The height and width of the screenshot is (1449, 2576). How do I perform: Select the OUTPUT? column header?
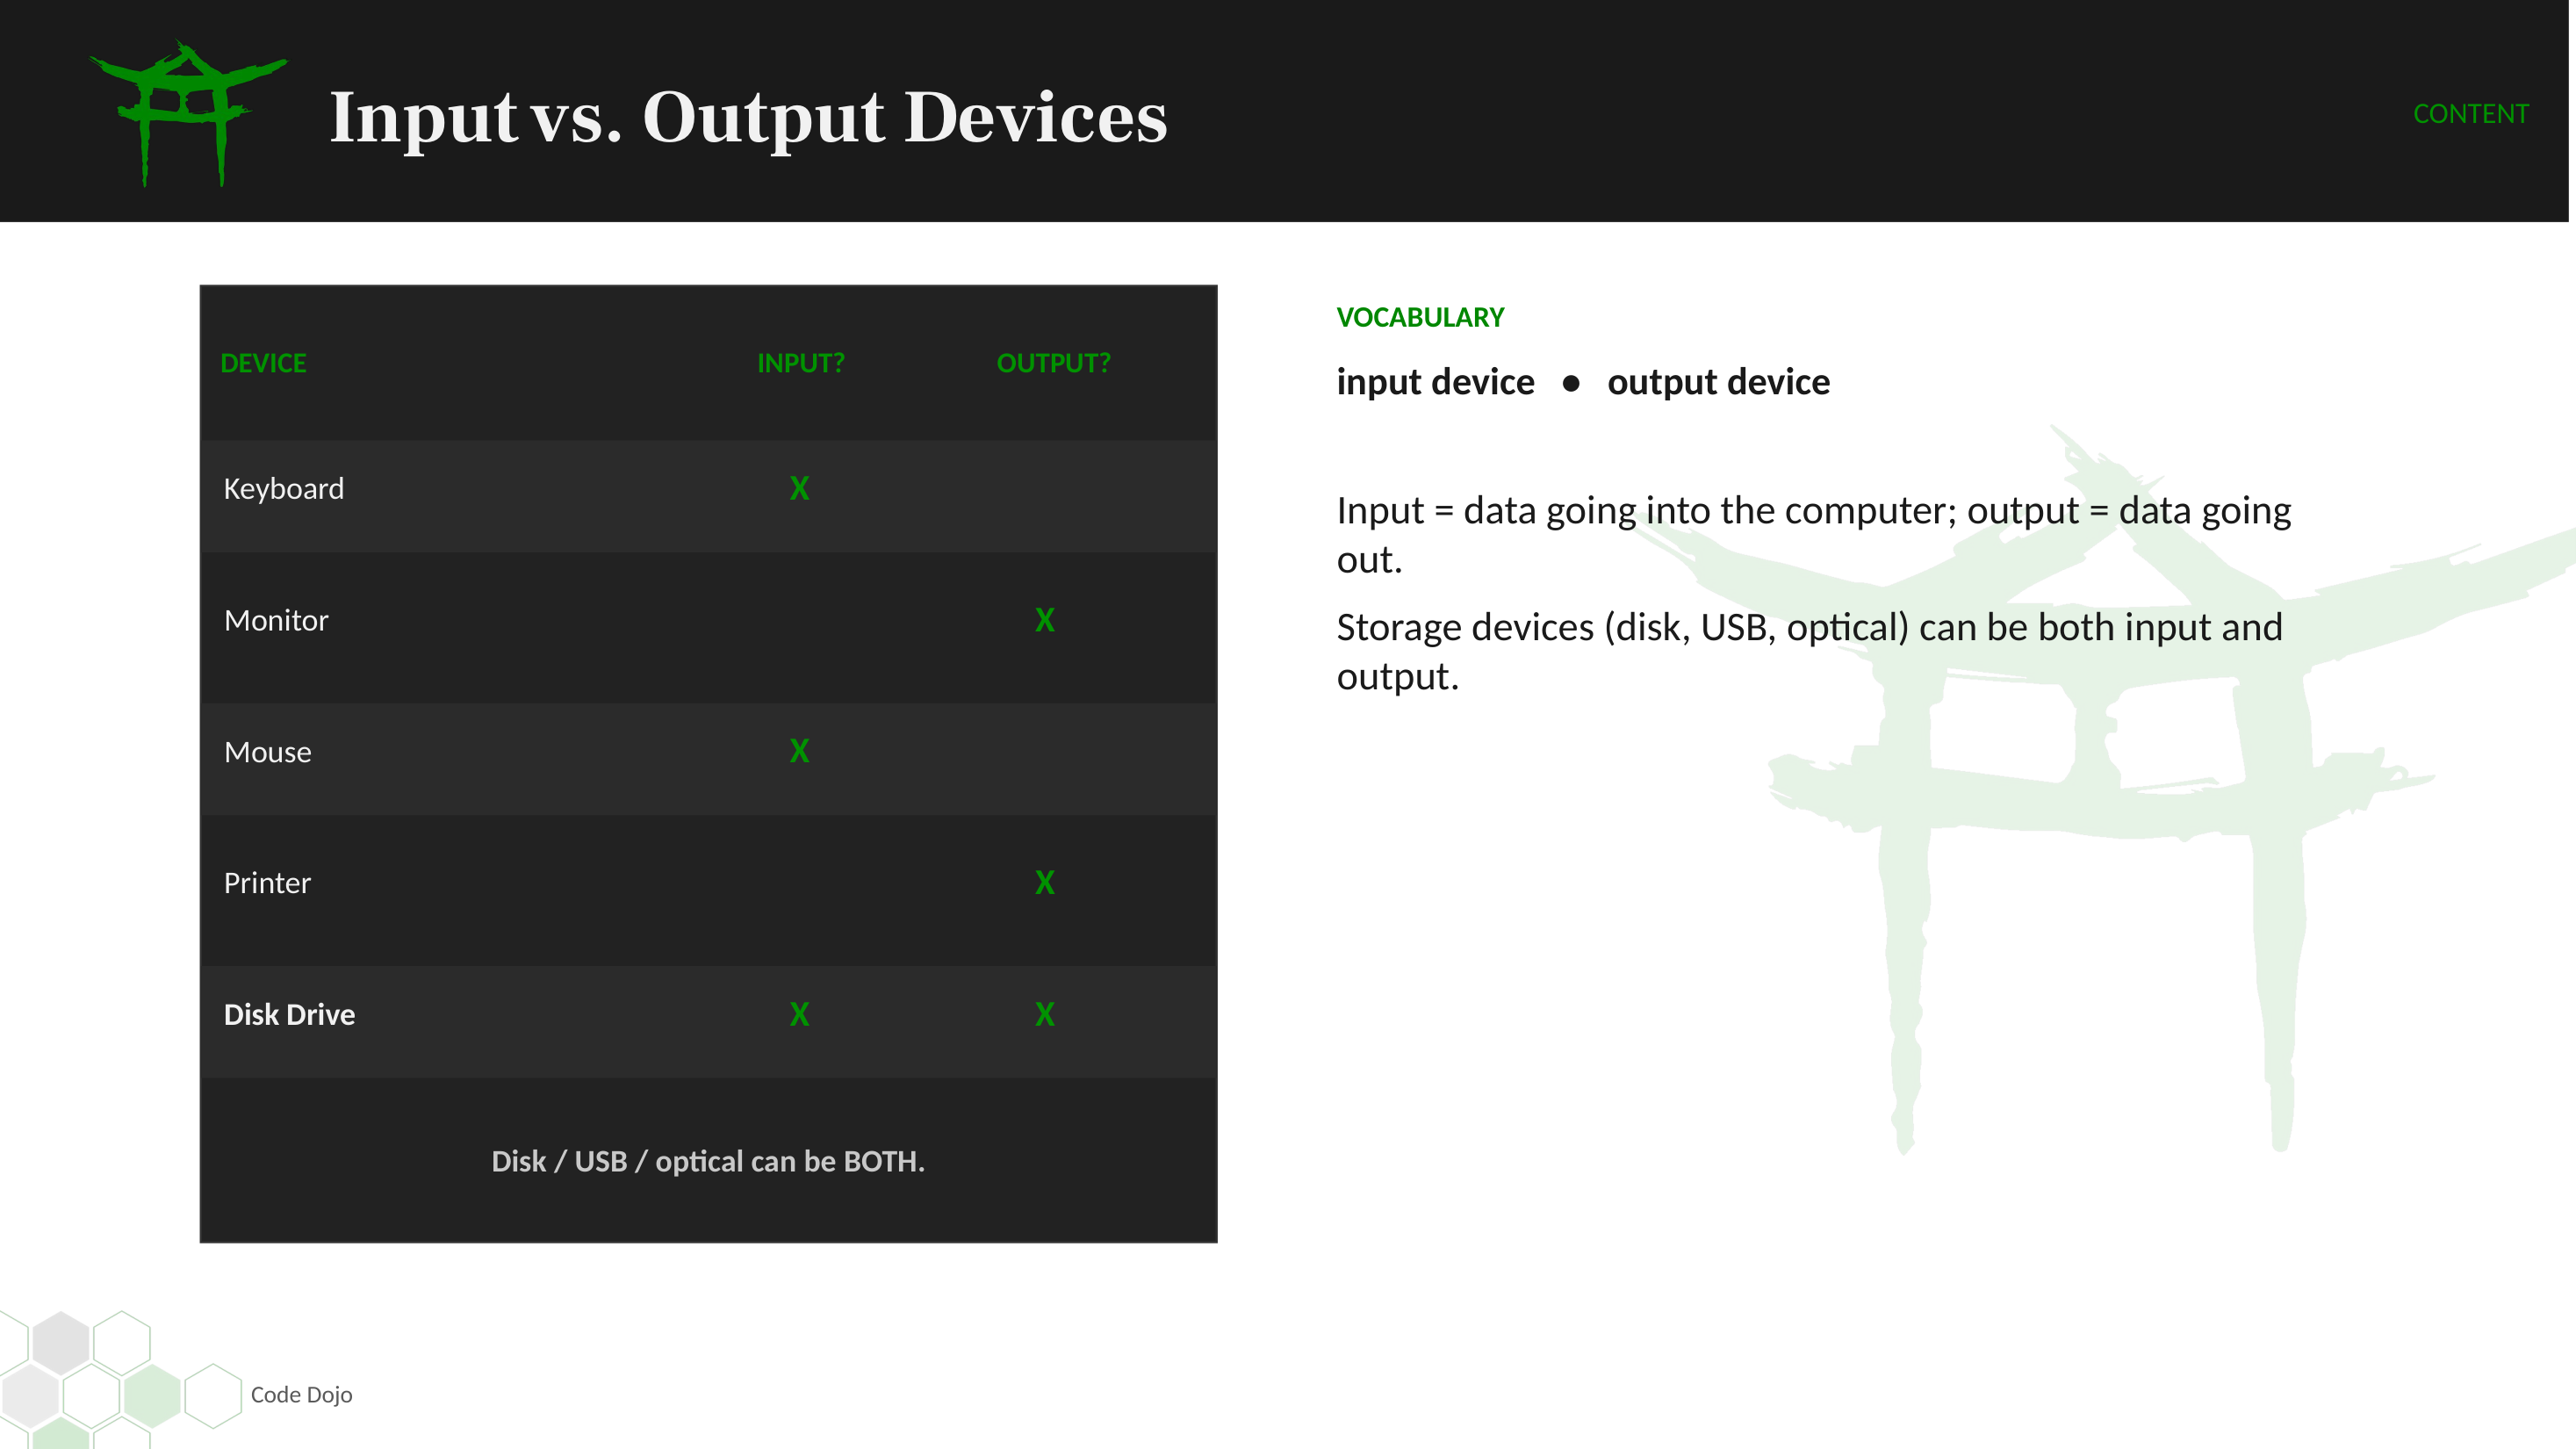(1053, 363)
